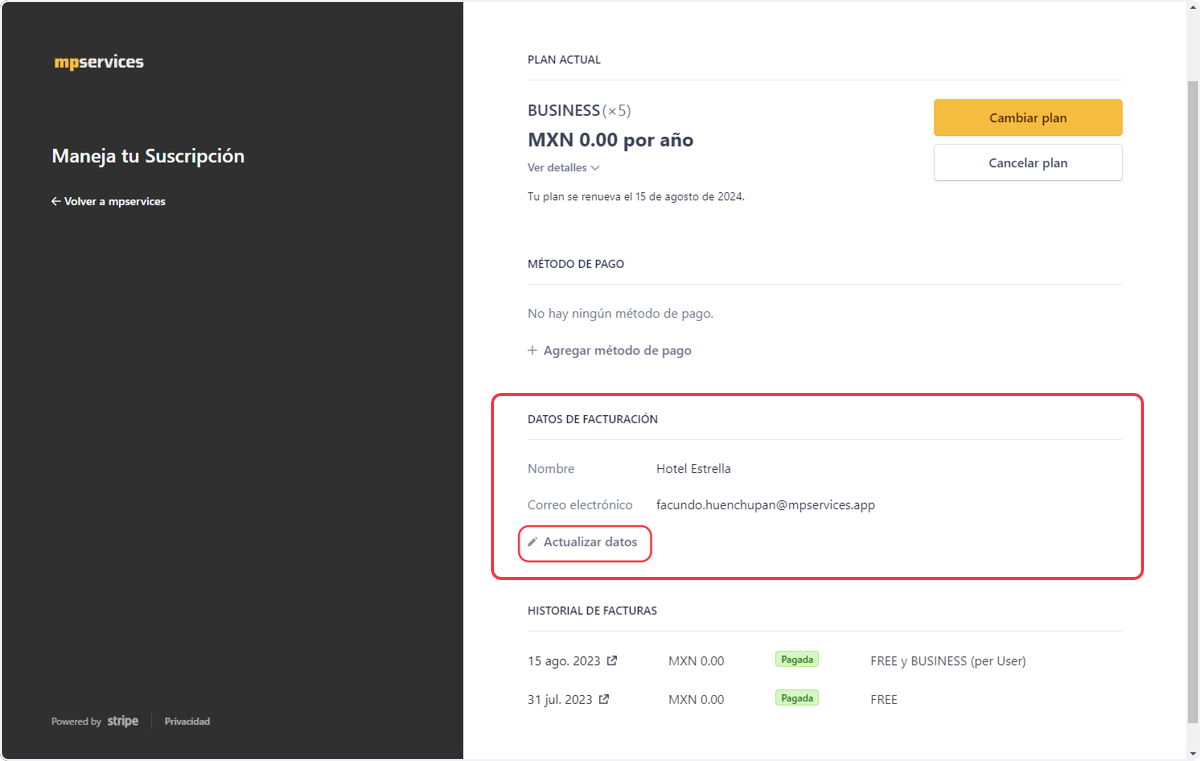Click the Pagada badge on 15 ago. invoice
Viewport: 1200px width, 761px height.
click(797, 659)
